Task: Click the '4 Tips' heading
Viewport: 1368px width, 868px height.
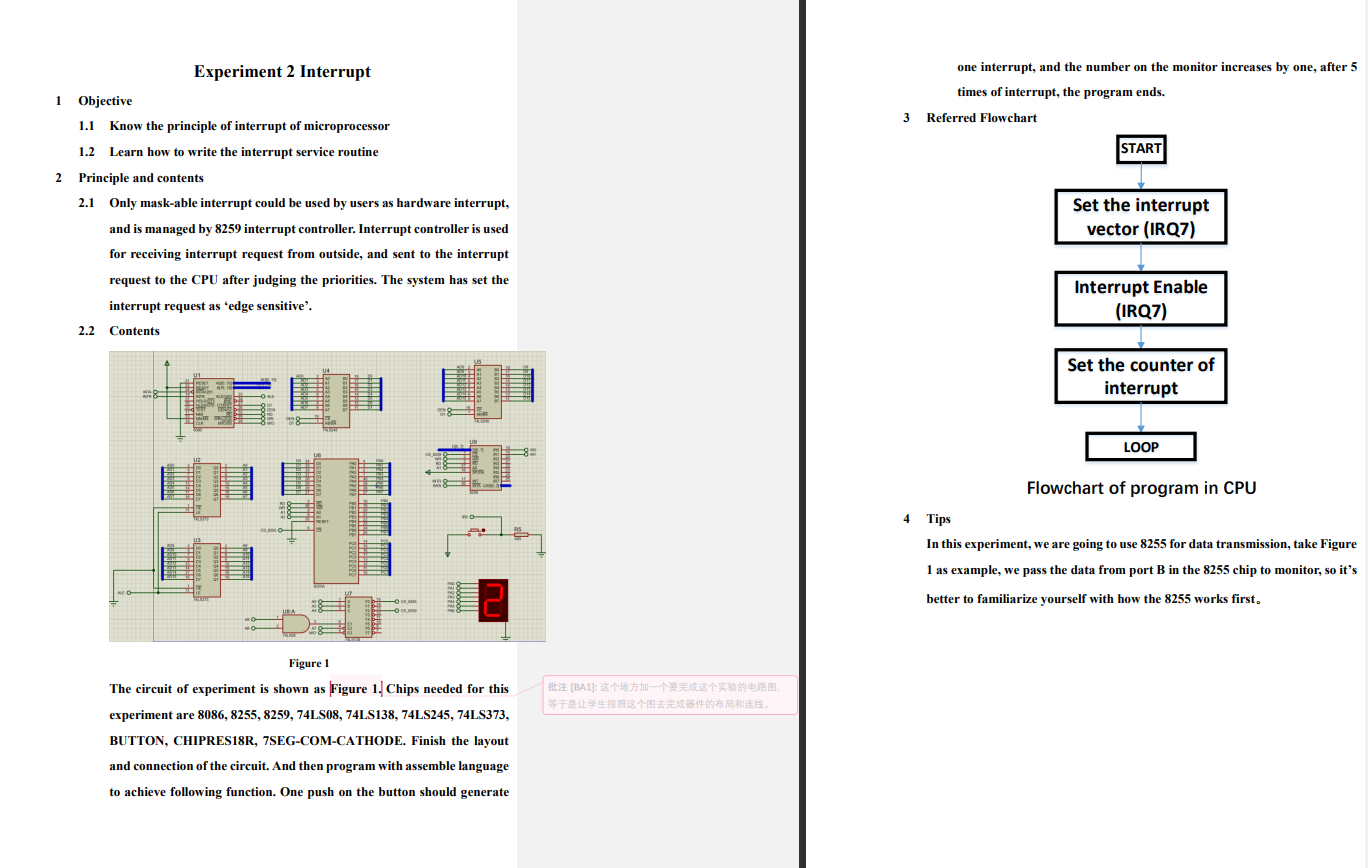Action: [x=927, y=519]
